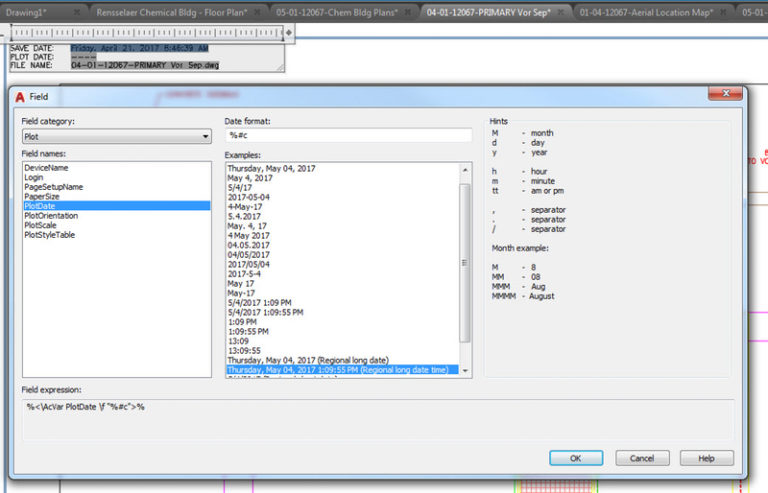Click the AutoCAD logo in the Field title bar

(x=20, y=96)
